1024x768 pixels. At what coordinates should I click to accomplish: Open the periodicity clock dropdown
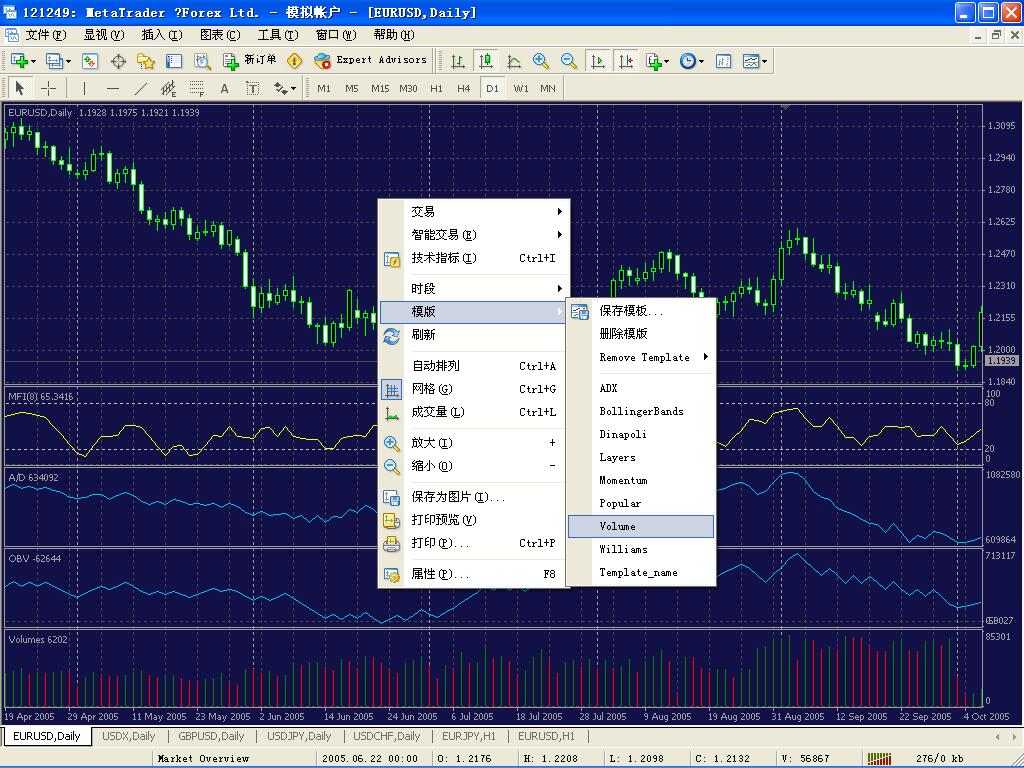tap(691, 61)
